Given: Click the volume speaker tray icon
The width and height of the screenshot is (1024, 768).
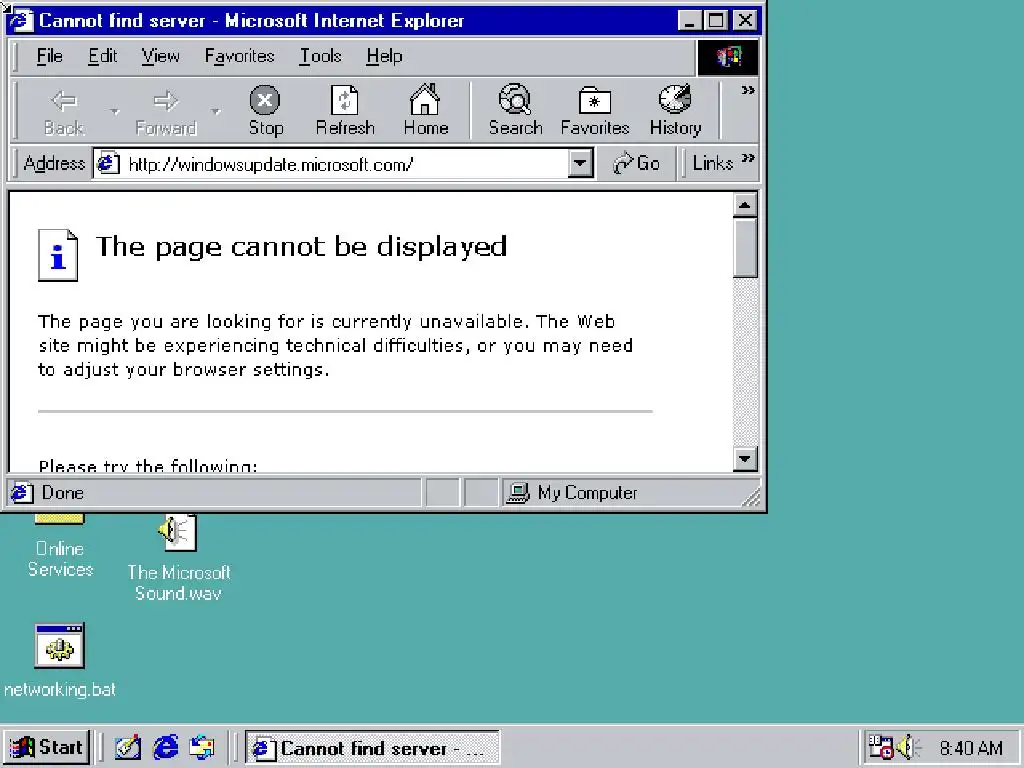Looking at the screenshot, I should 908,747.
